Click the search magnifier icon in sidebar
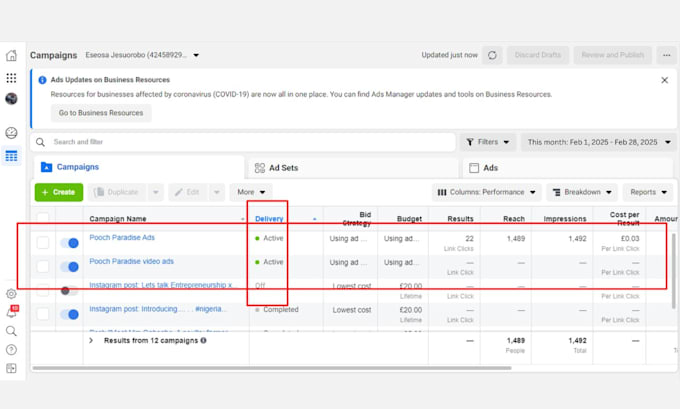680x409 pixels. pos(11,331)
